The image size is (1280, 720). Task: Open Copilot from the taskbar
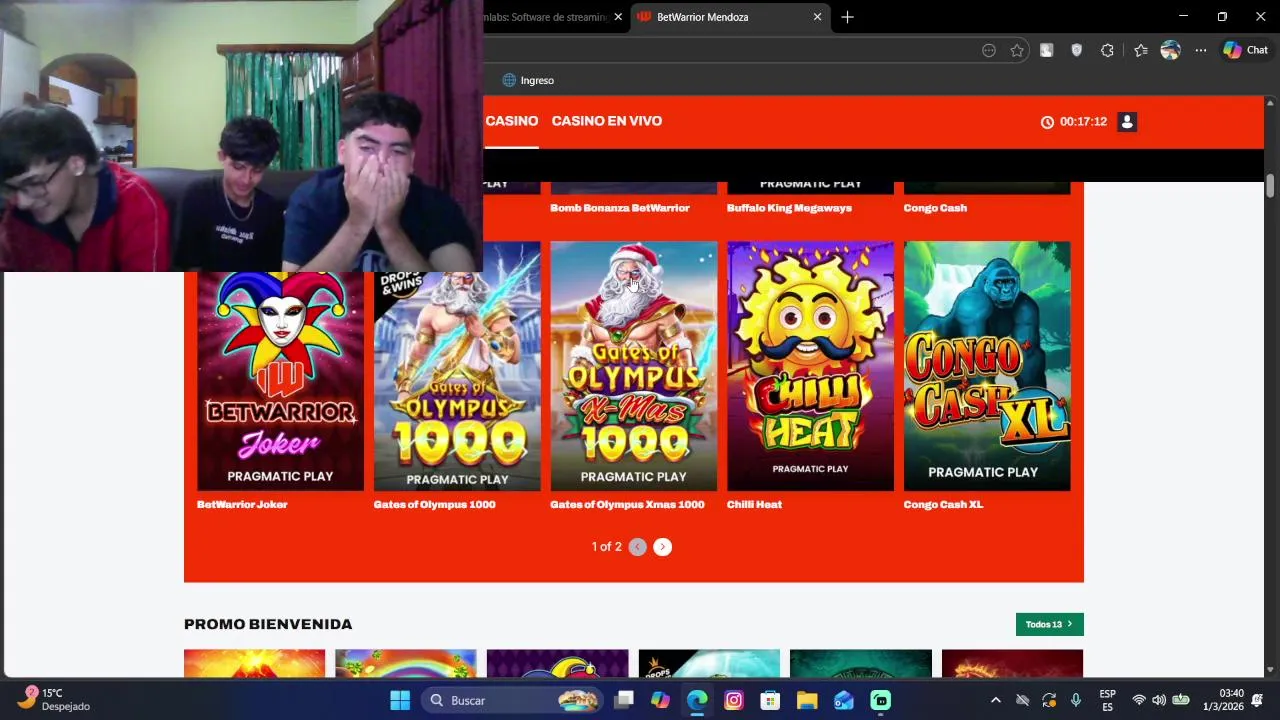tap(660, 701)
